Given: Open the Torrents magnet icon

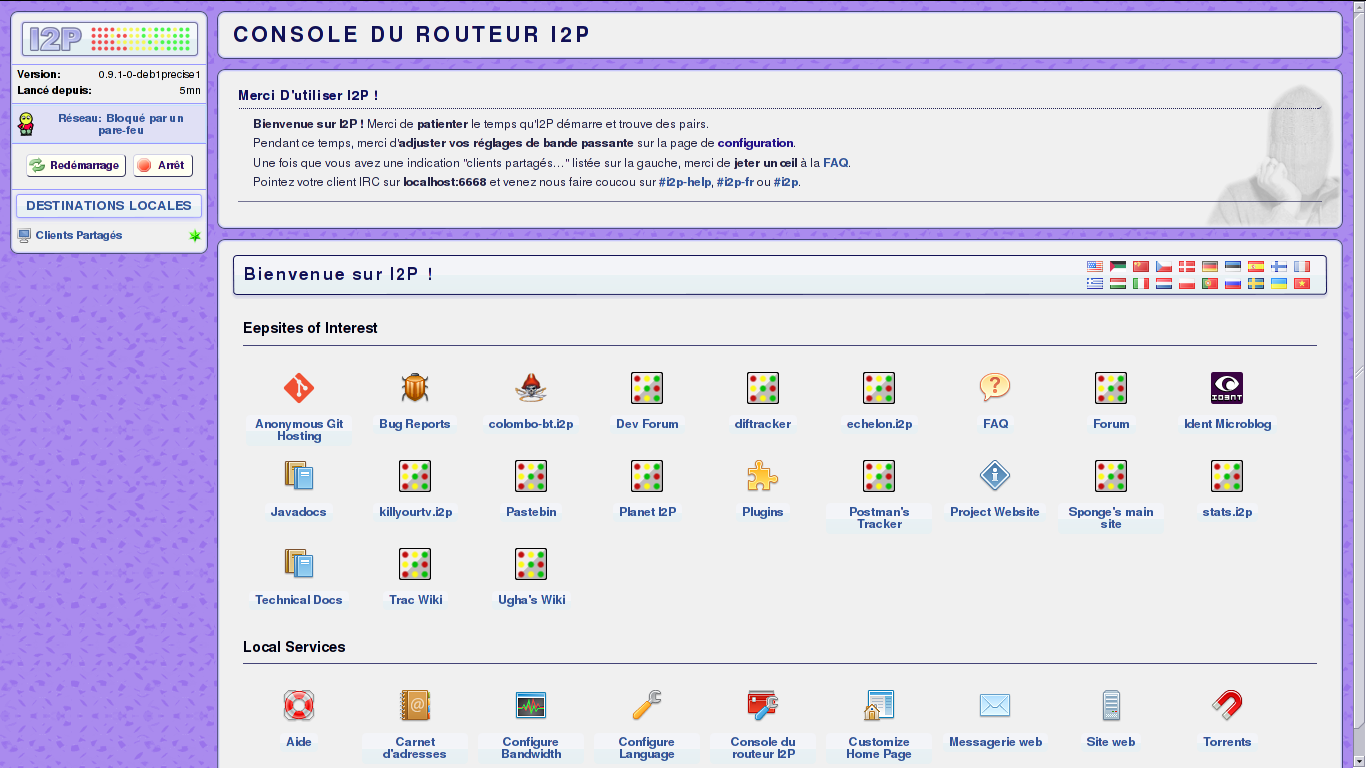Looking at the screenshot, I should [1227, 705].
